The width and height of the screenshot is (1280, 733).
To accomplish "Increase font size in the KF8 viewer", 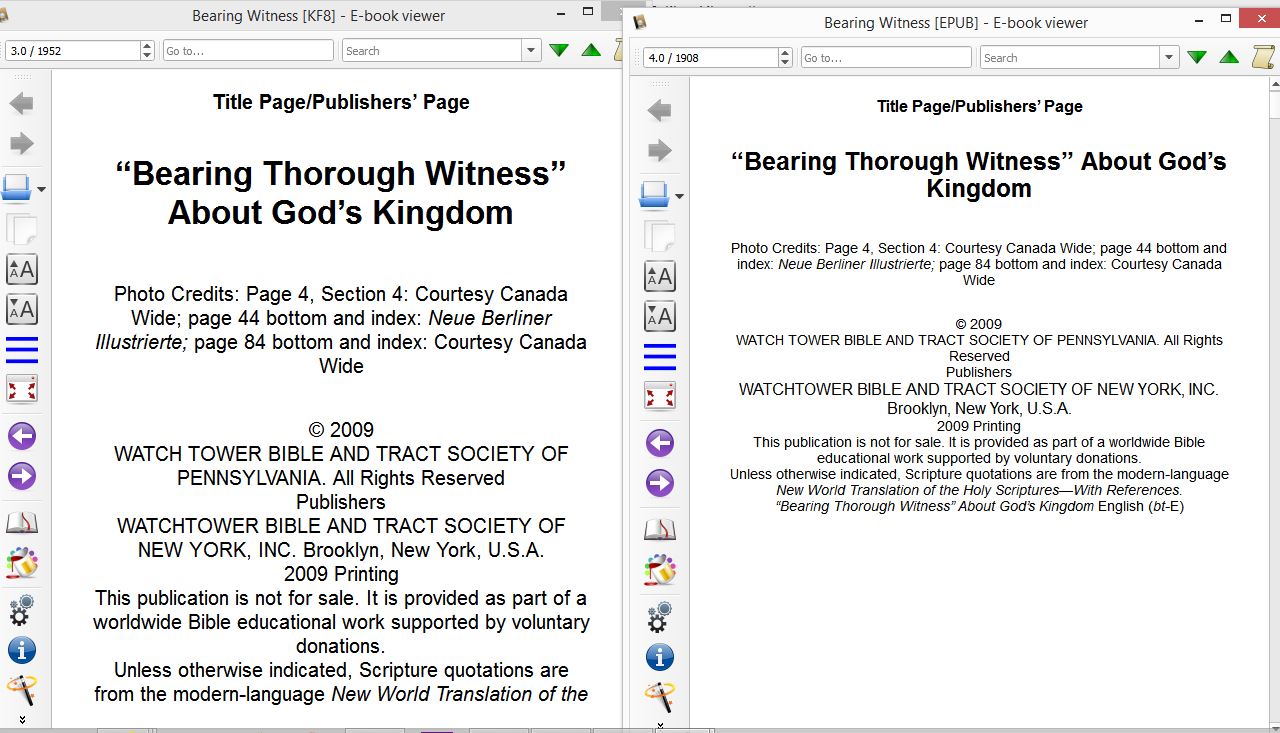I will coord(22,269).
